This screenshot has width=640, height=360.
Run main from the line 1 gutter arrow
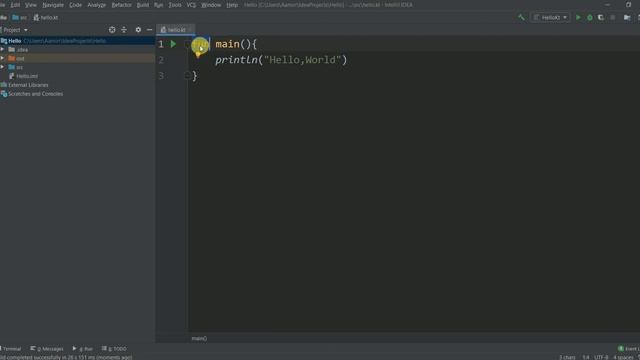click(173, 44)
